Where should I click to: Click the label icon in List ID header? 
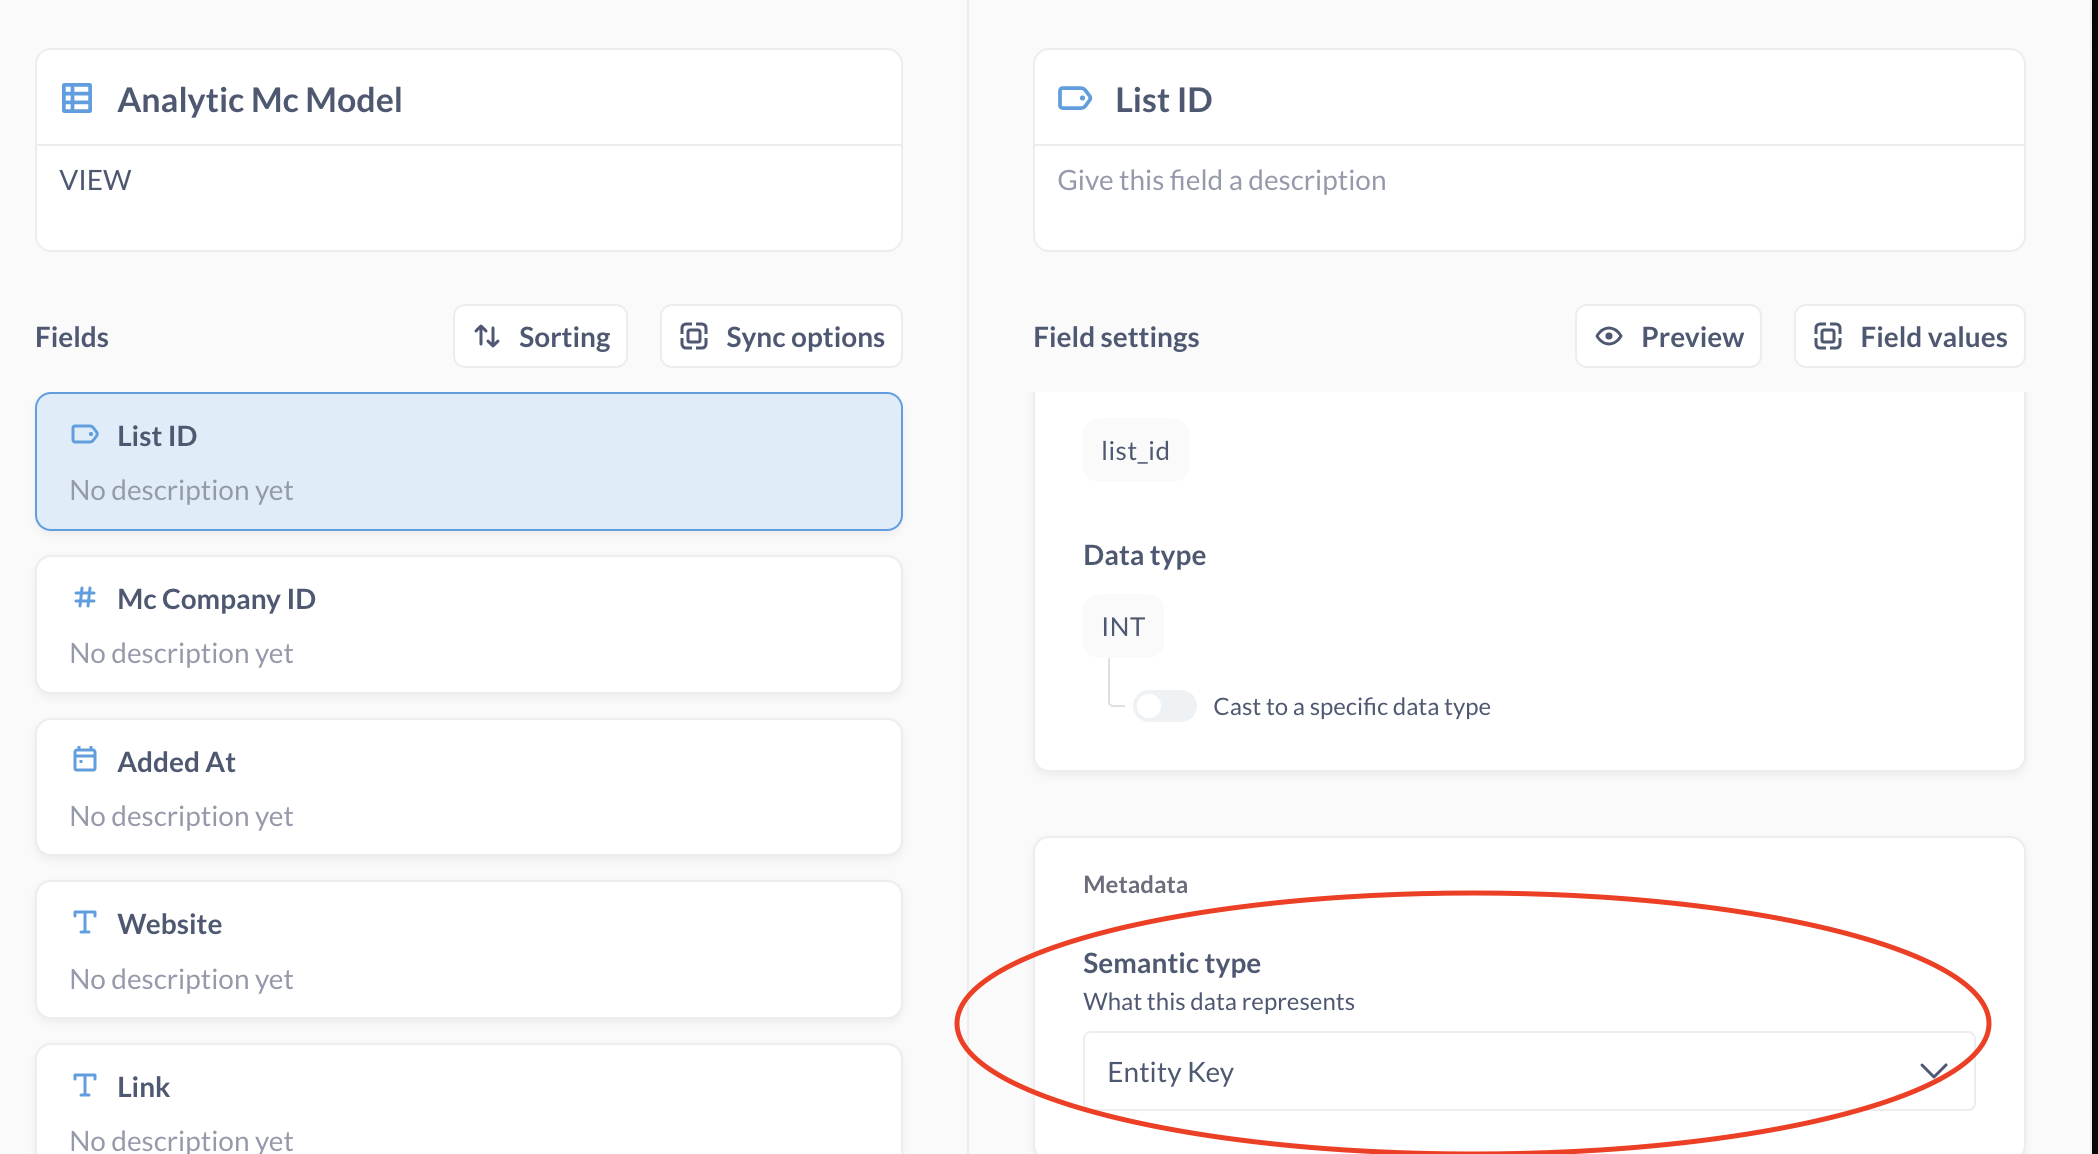tap(1074, 99)
